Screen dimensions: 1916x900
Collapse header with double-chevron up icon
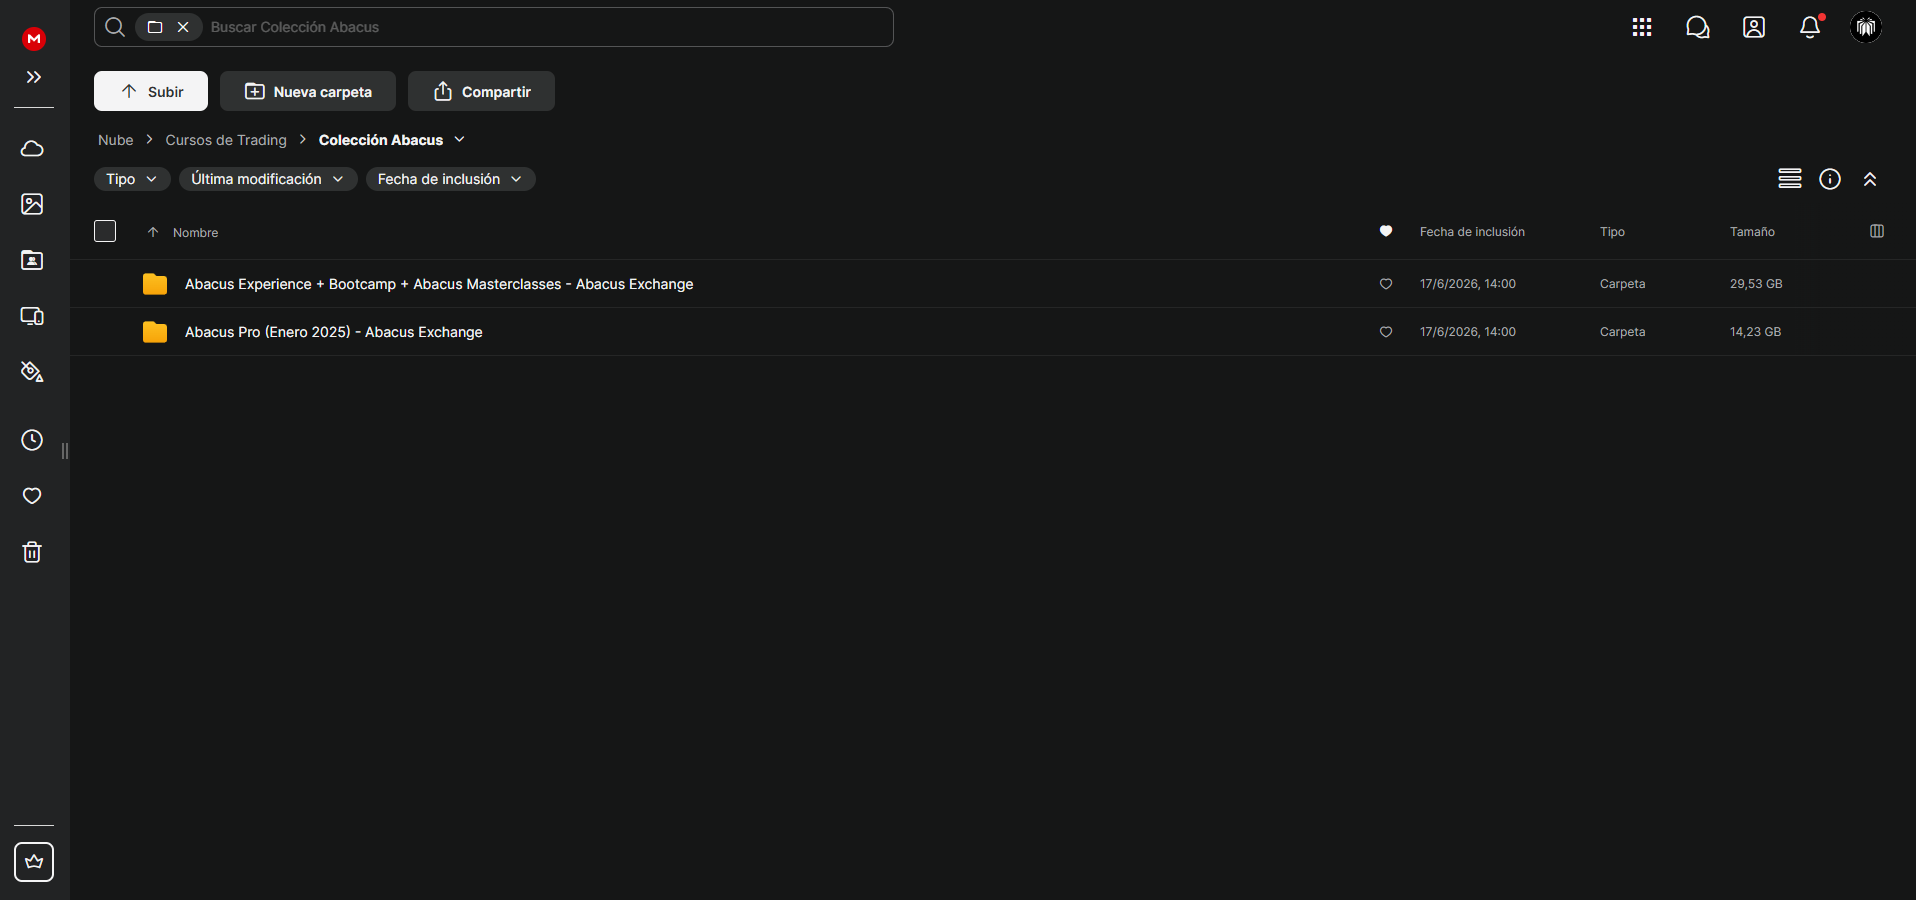click(x=1870, y=179)
